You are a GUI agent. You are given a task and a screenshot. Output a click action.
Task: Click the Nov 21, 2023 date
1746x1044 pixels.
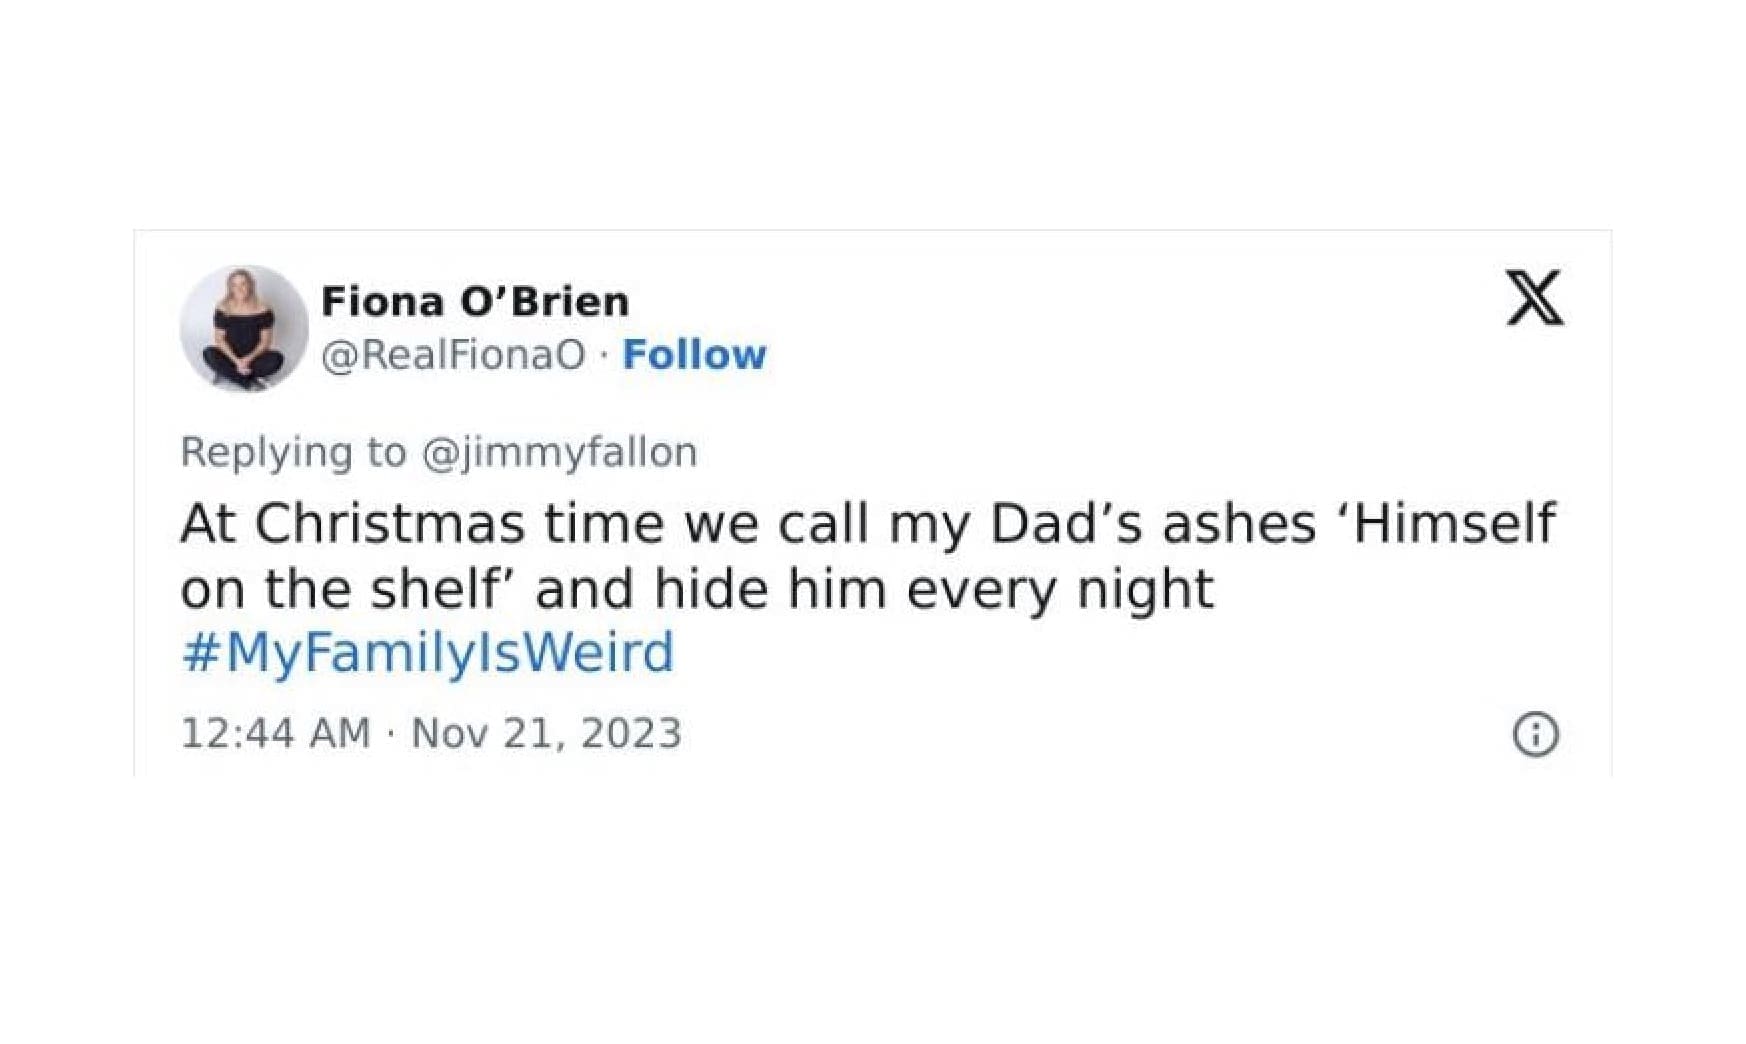[x=547, y=733]
